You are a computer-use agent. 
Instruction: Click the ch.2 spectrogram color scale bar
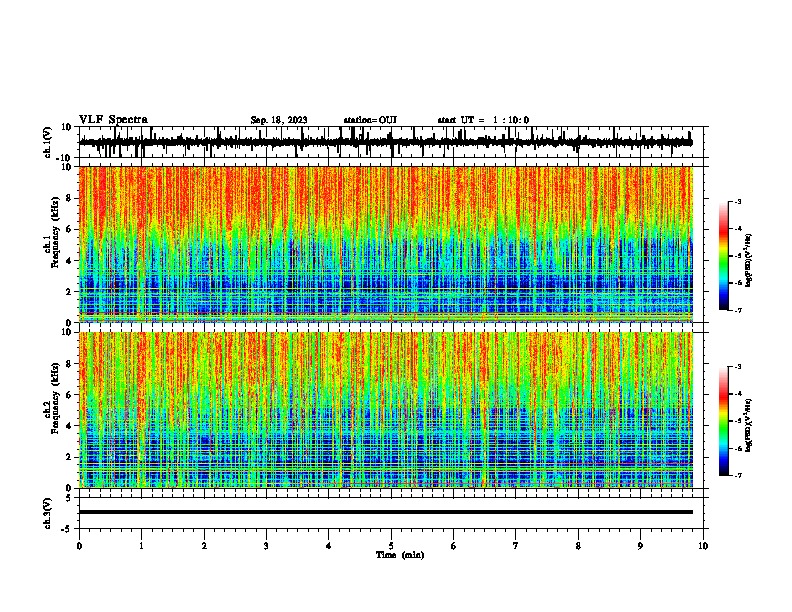[723, 421]
